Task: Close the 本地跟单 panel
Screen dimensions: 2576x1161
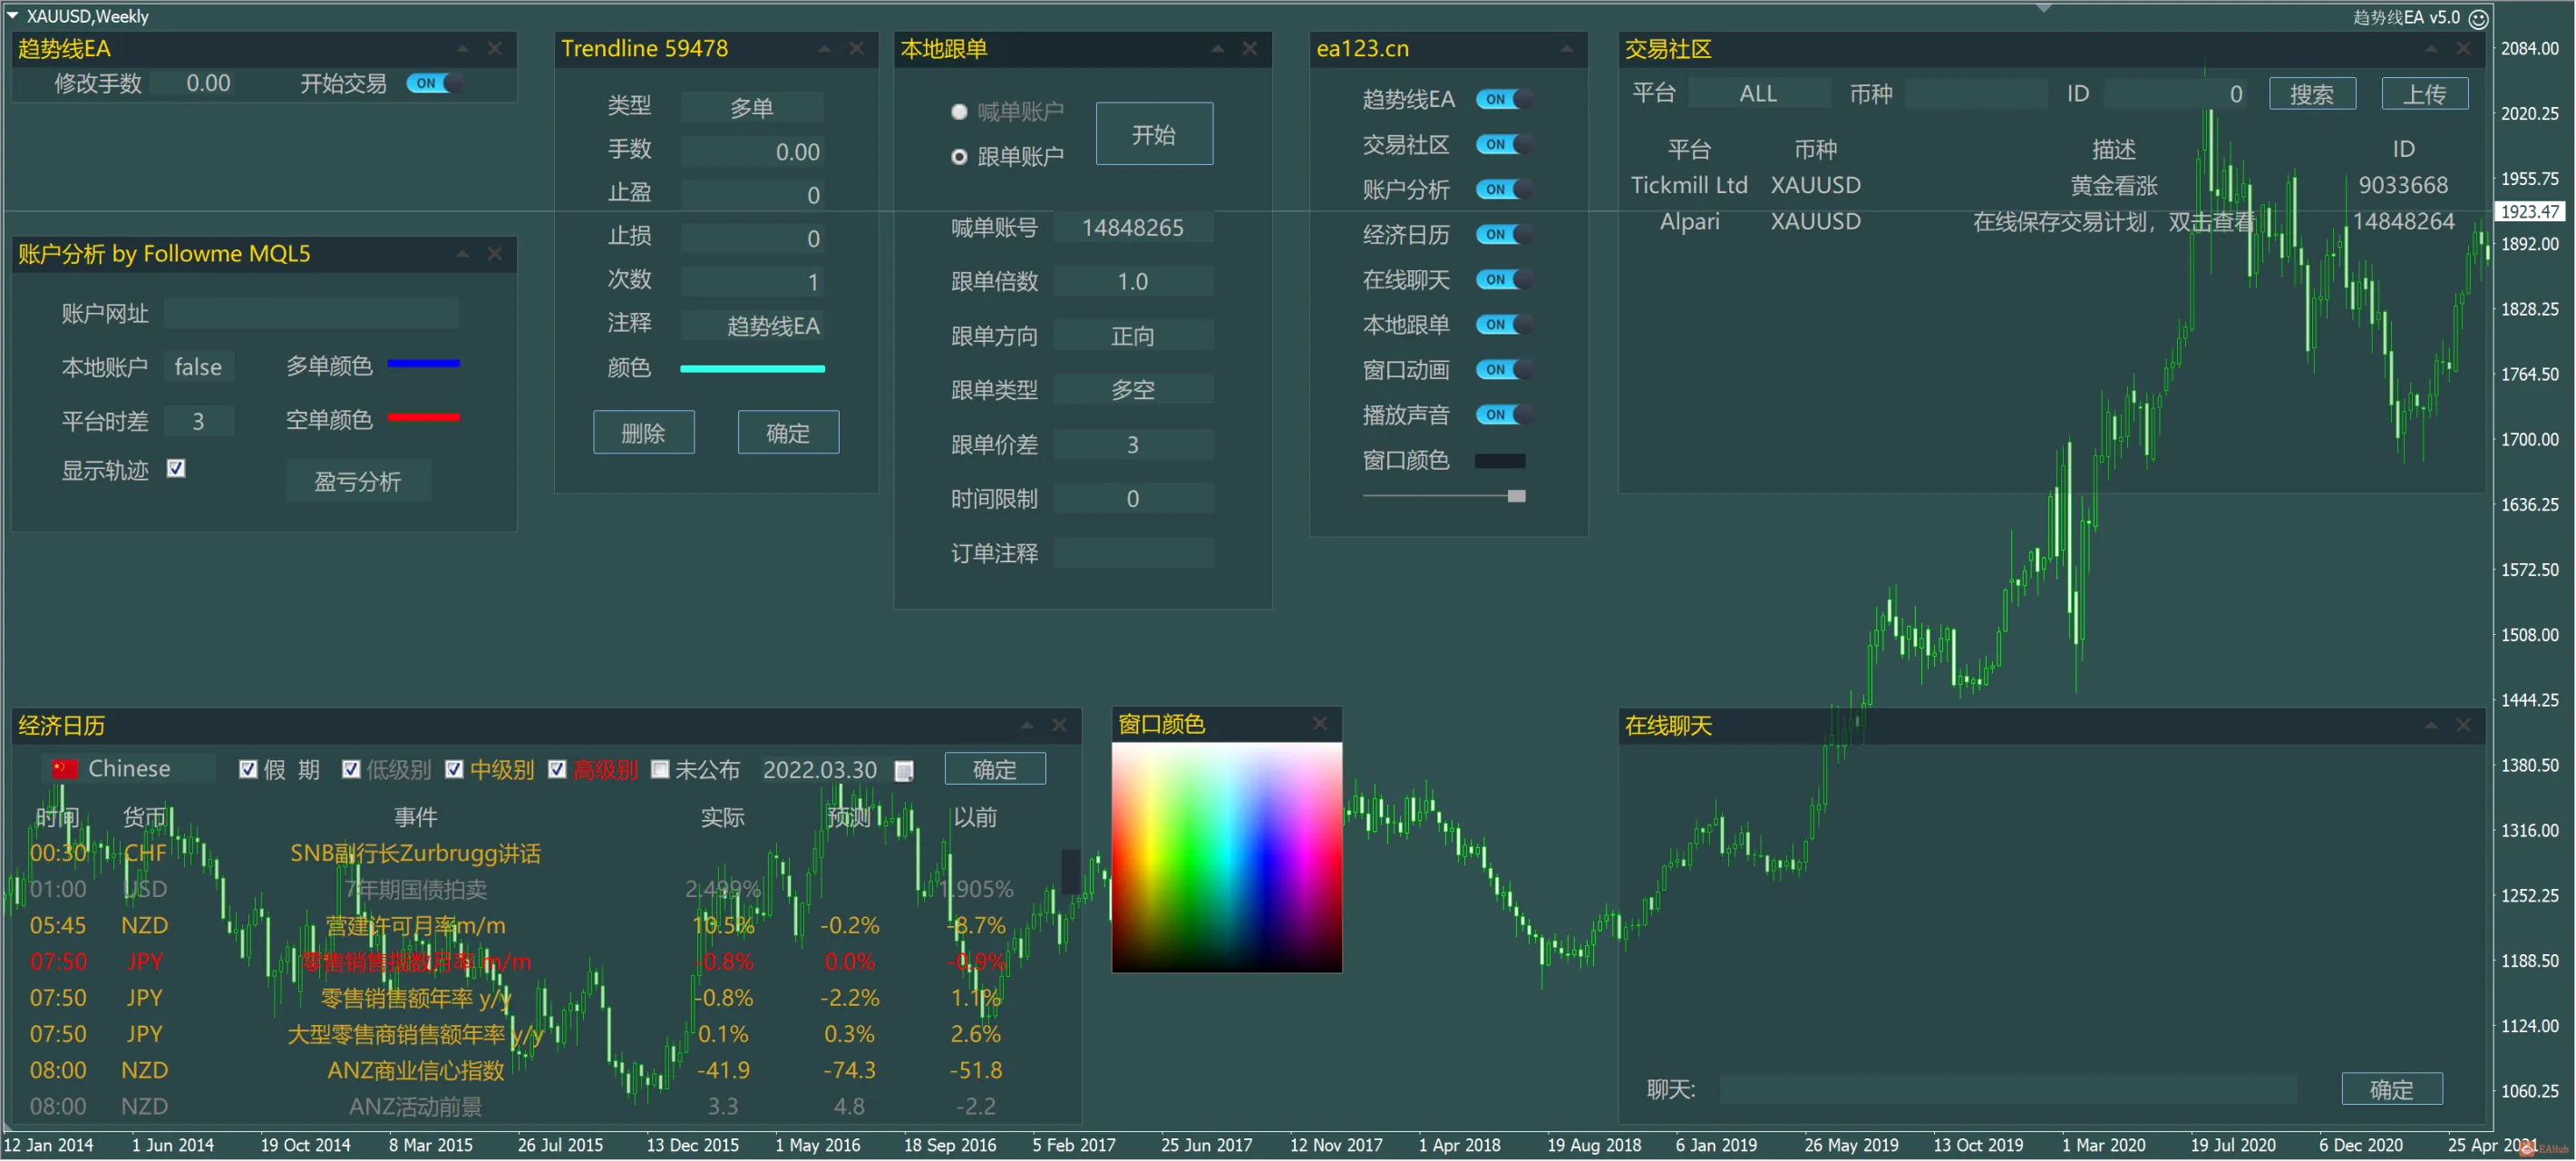Action: [1250, 48]
